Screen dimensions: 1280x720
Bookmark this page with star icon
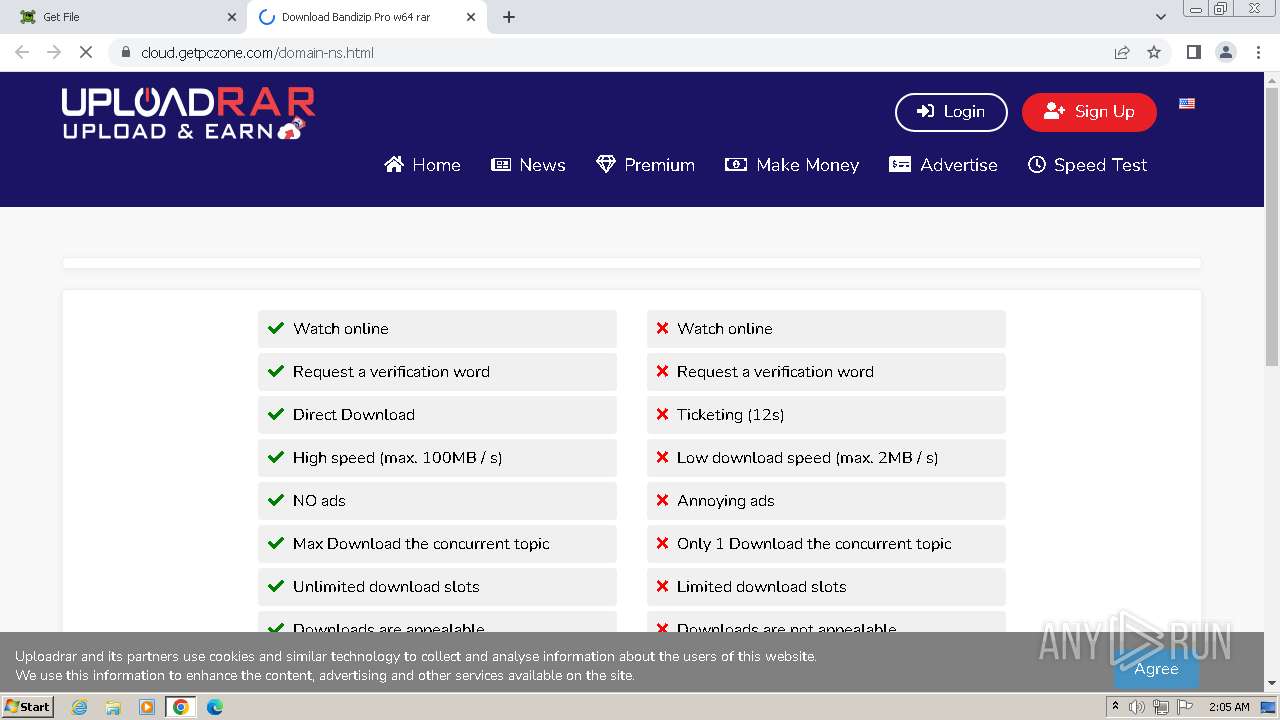point(1154,52)
